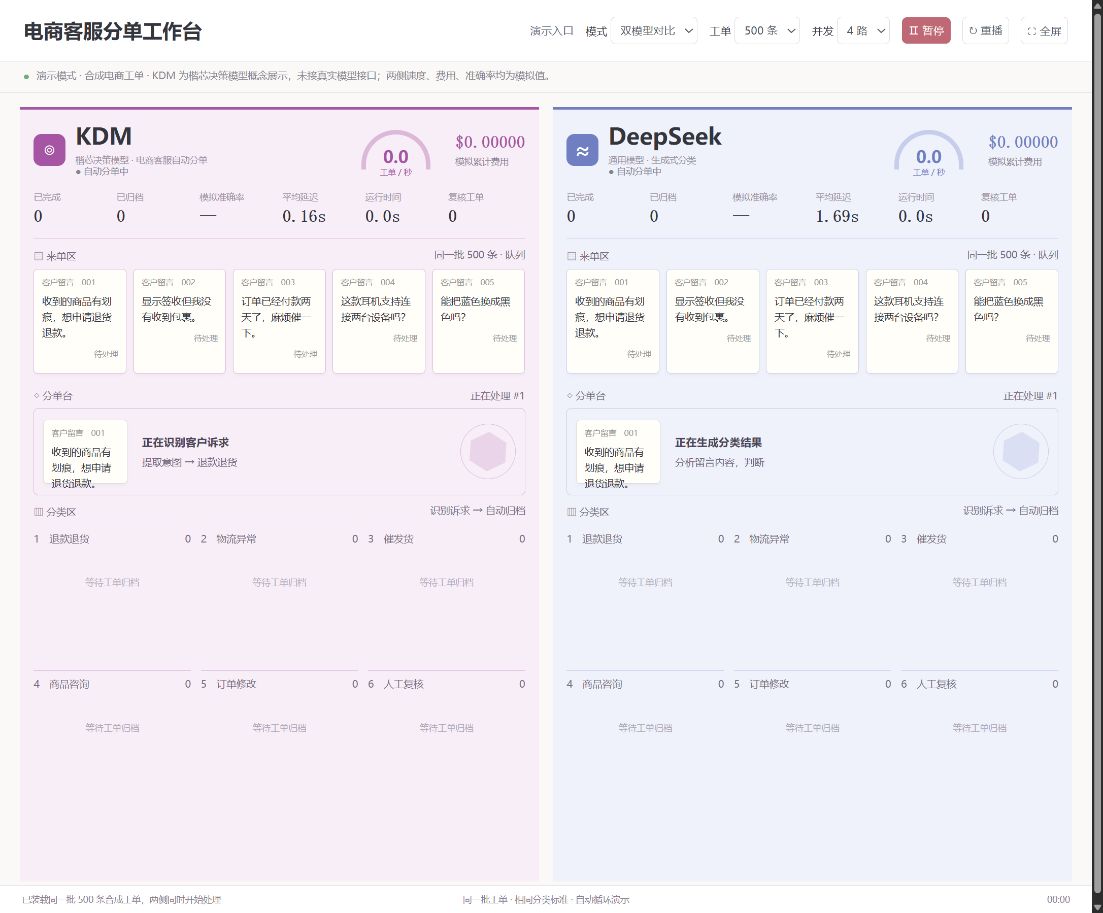Click the purple KDM model logo icon

point(49,150)
